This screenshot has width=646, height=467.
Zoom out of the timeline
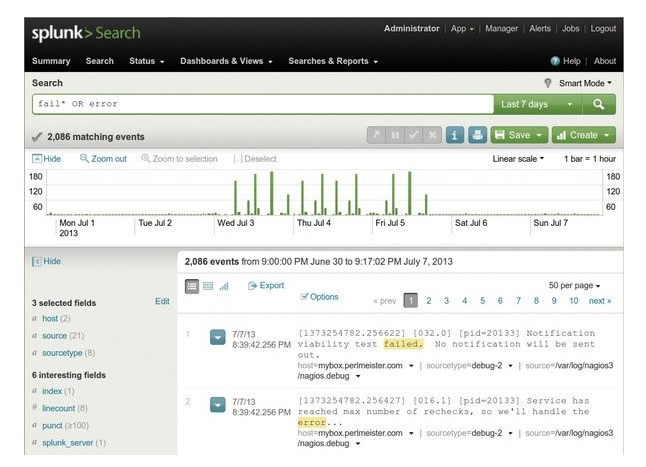(103, 159)
